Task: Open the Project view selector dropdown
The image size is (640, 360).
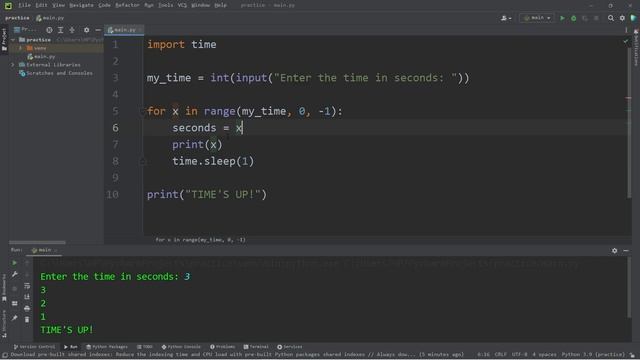Action: pos(25,30)
